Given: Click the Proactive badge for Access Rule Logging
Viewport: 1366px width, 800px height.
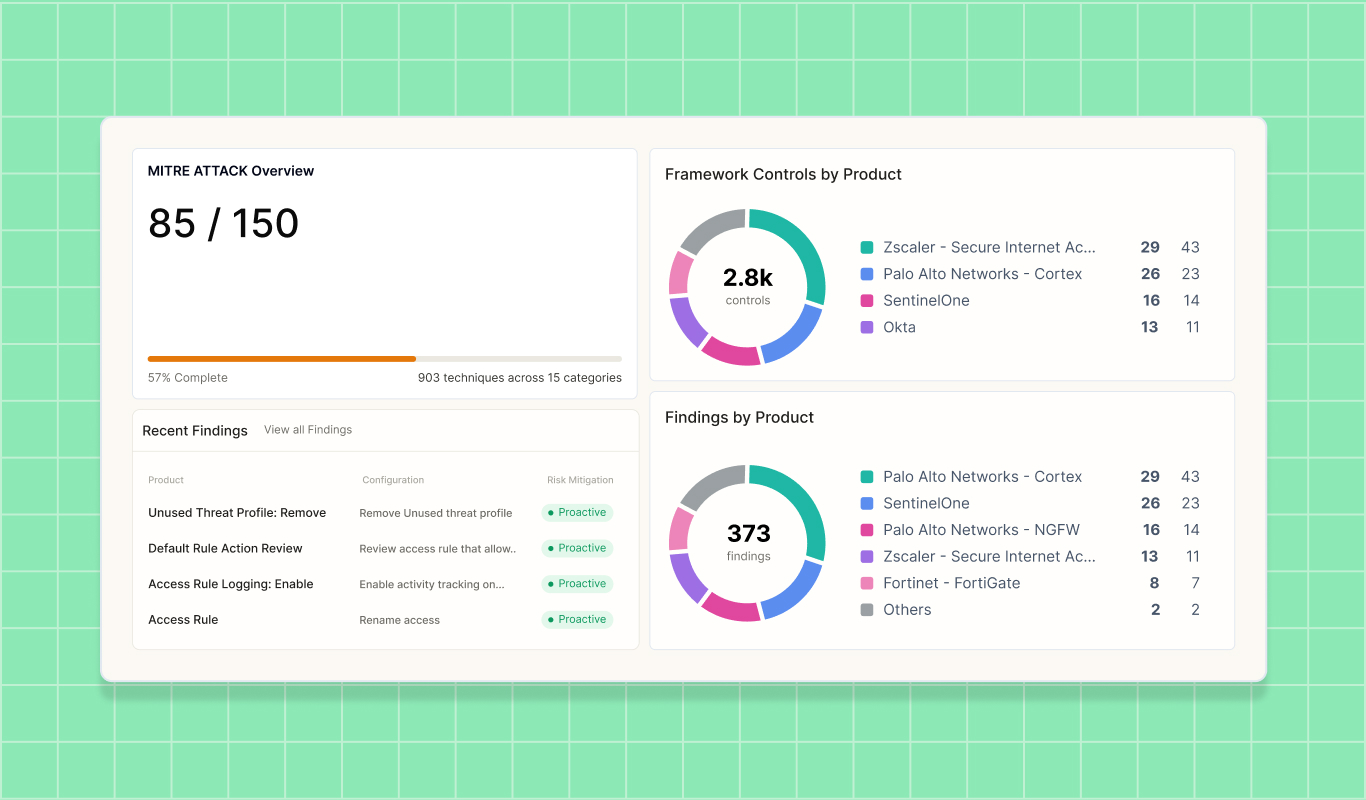Looking at the screenshot, I should tap(577, 584).
